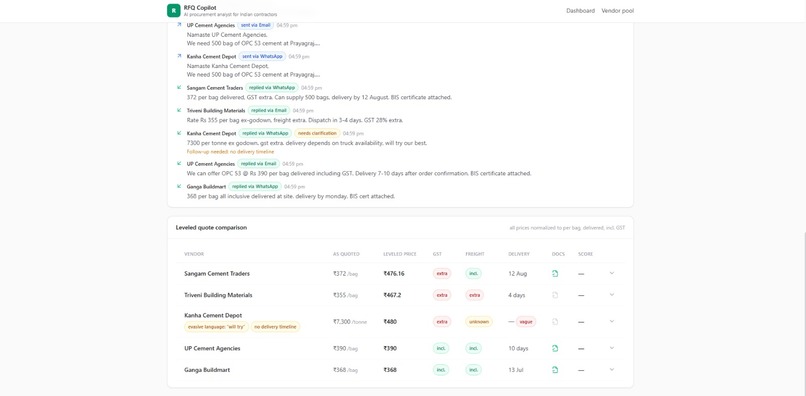This screenshot has height=396, width=806.
Task: Click the SCORE column header
Action: pos(585,254)
